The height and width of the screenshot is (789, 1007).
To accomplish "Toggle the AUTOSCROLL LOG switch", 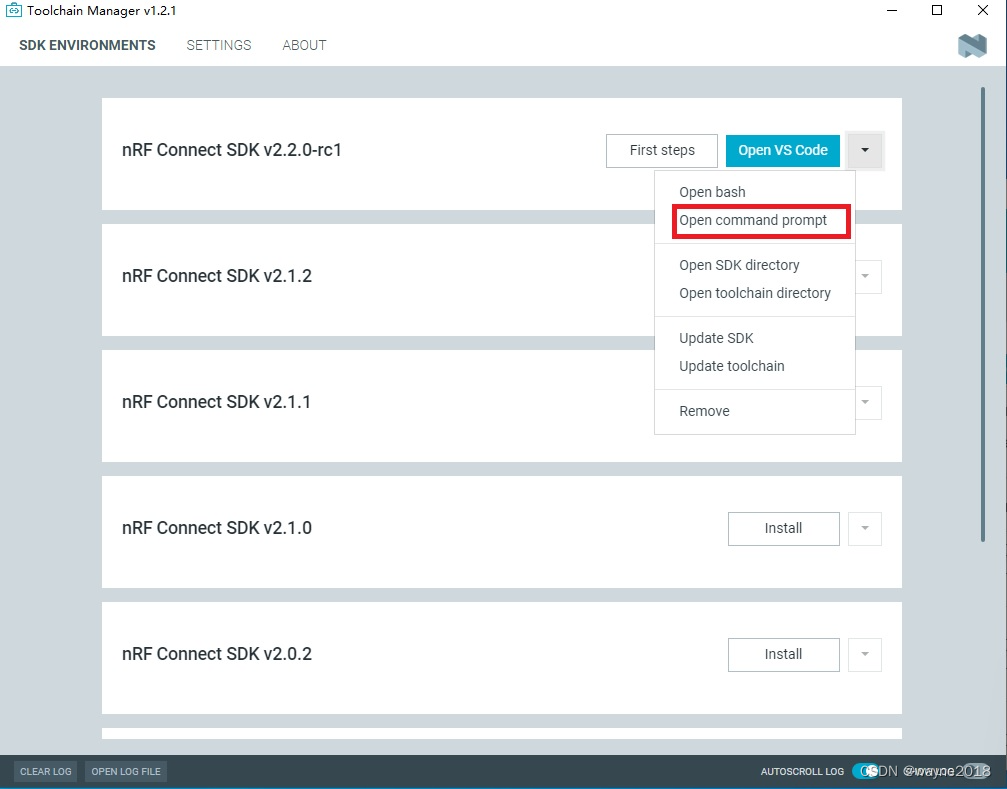I will (x=867, y=772).
